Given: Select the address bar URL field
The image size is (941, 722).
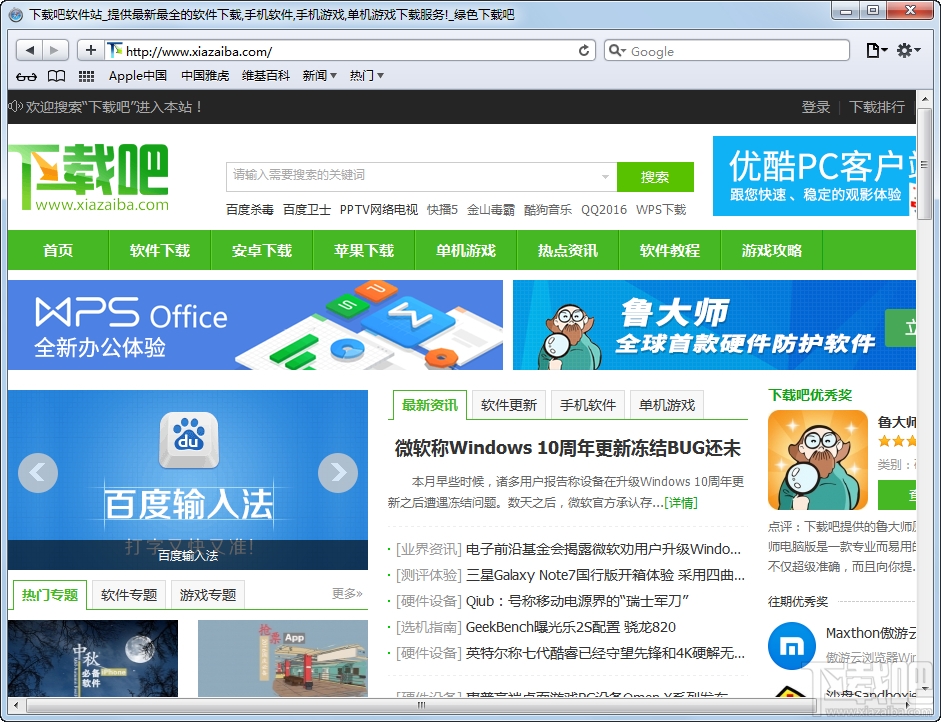Looking at the screenshot, I should click(x=350, y=50).
